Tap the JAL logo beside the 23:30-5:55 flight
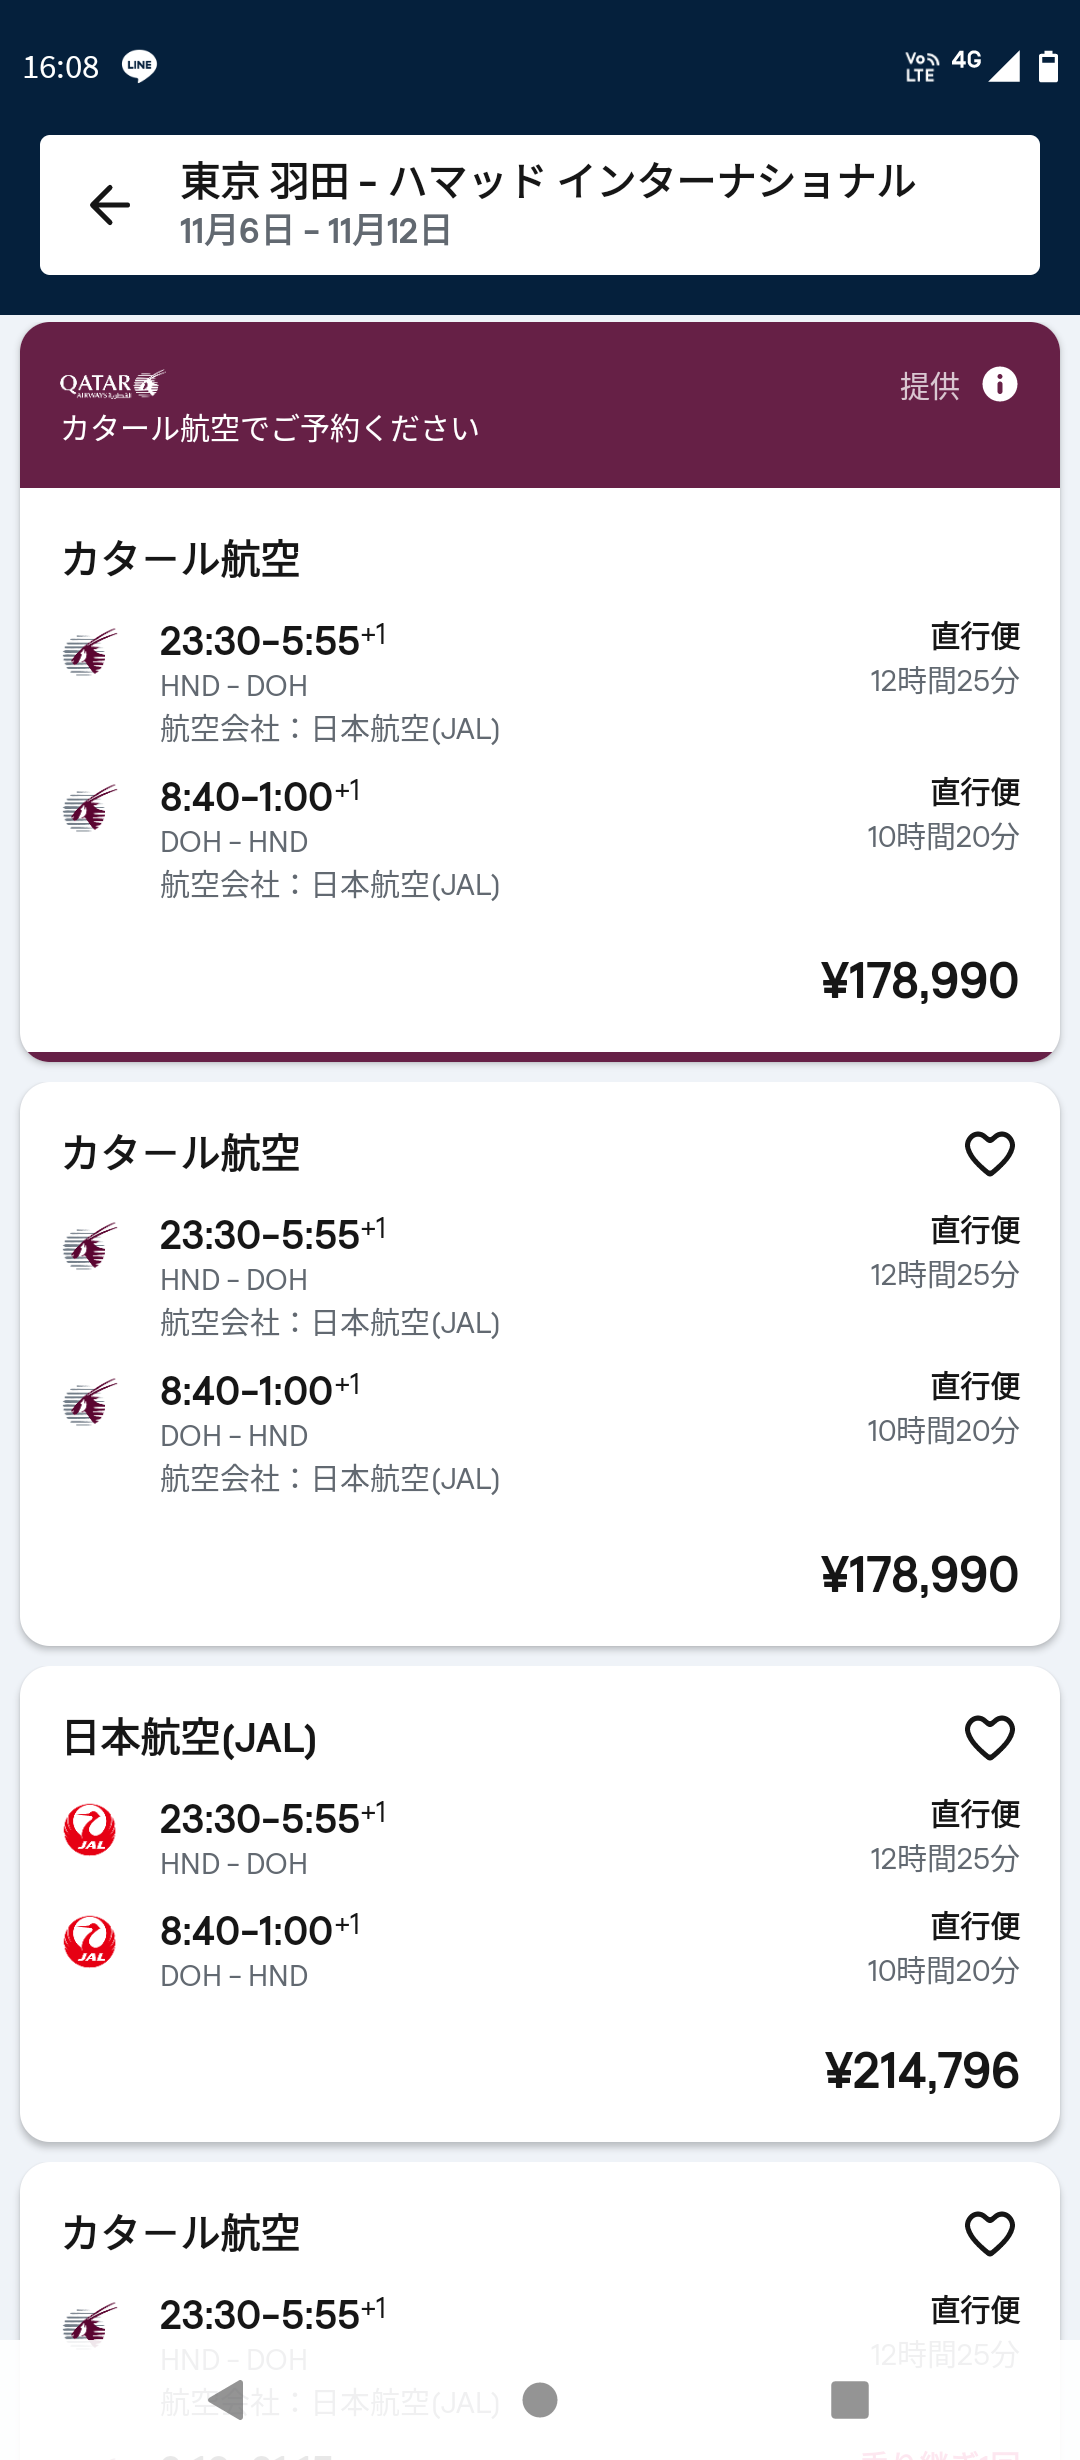 pos(90,1830)
